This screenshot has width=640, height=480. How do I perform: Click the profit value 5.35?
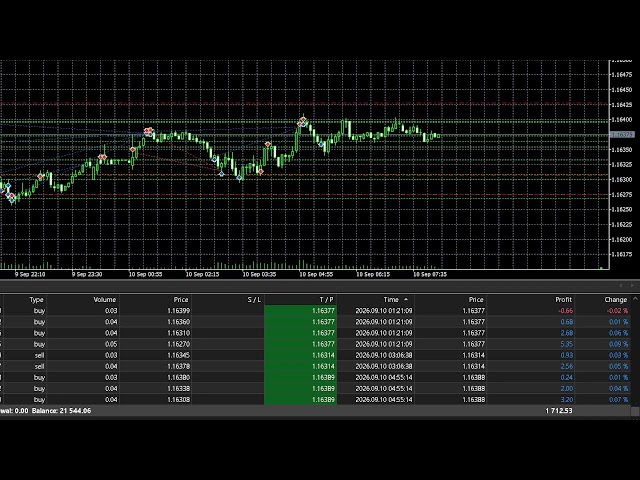(567, 344)
